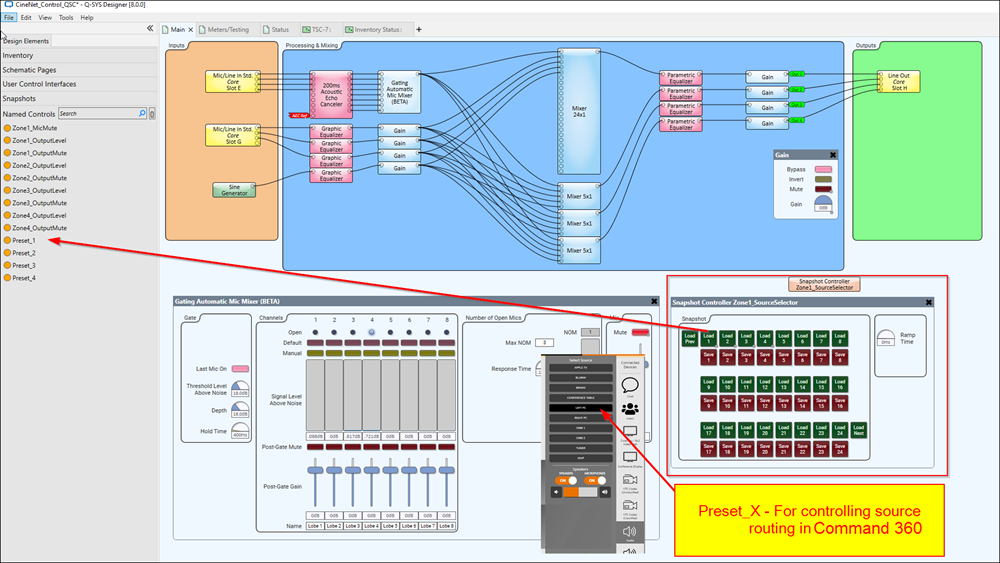Expand the User Control Interfaces section
Image resolution: width=1000 pixels, height=563 pixels.
[x=39, y=84]
